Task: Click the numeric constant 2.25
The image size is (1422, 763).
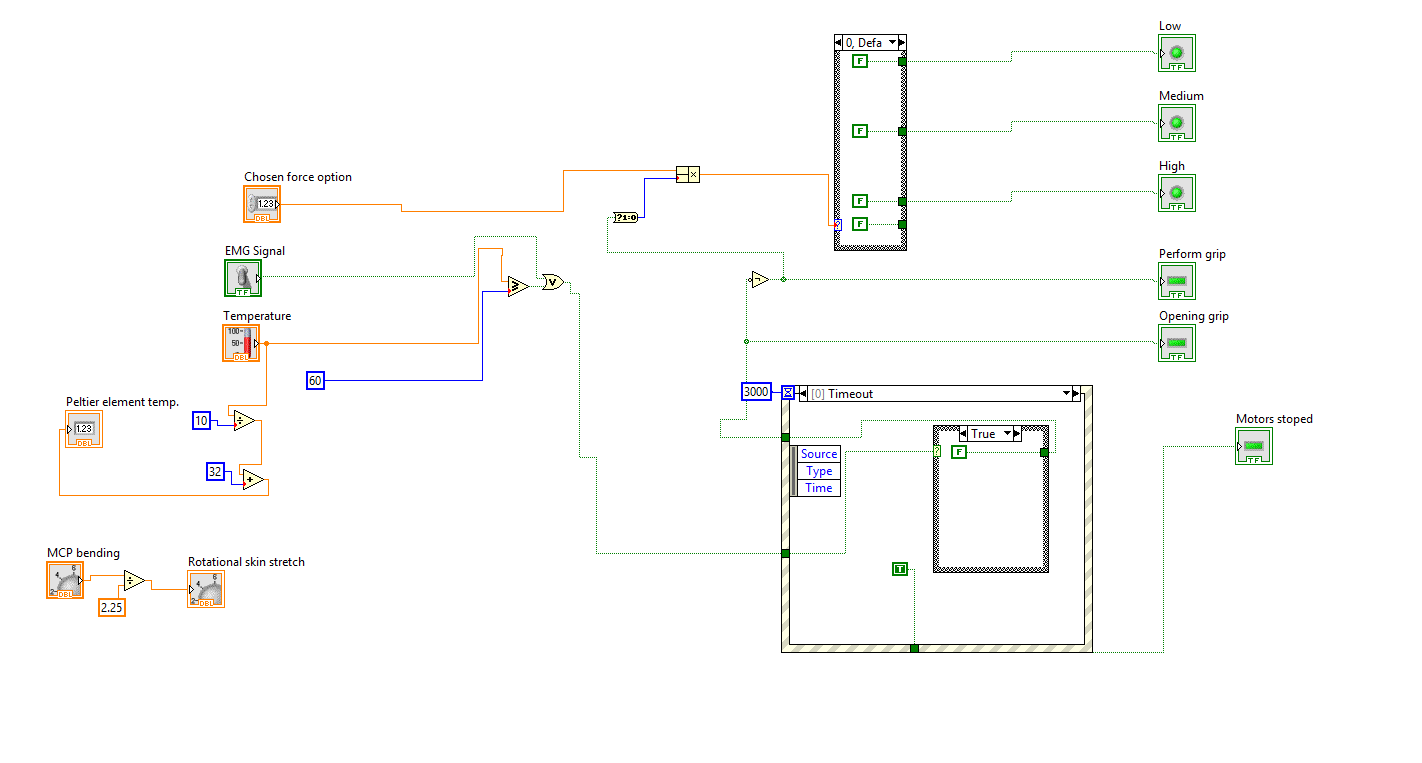Action: click(x=112, y=606)
